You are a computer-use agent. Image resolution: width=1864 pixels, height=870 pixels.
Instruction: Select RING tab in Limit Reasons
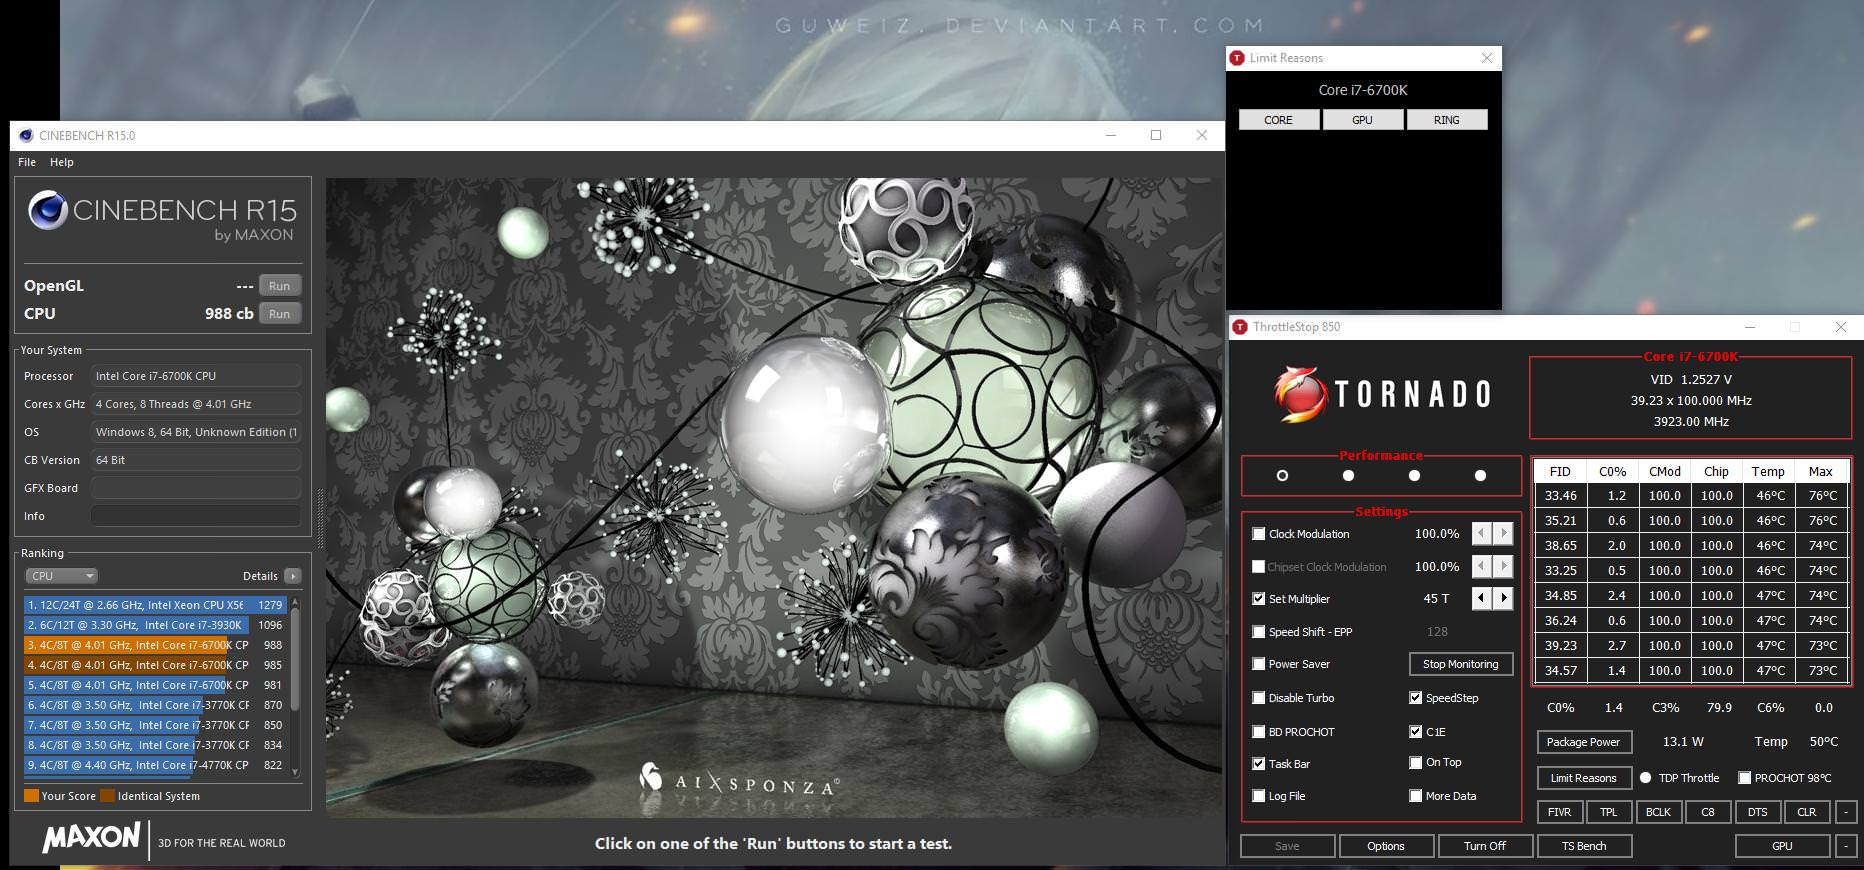point(1447,120)
